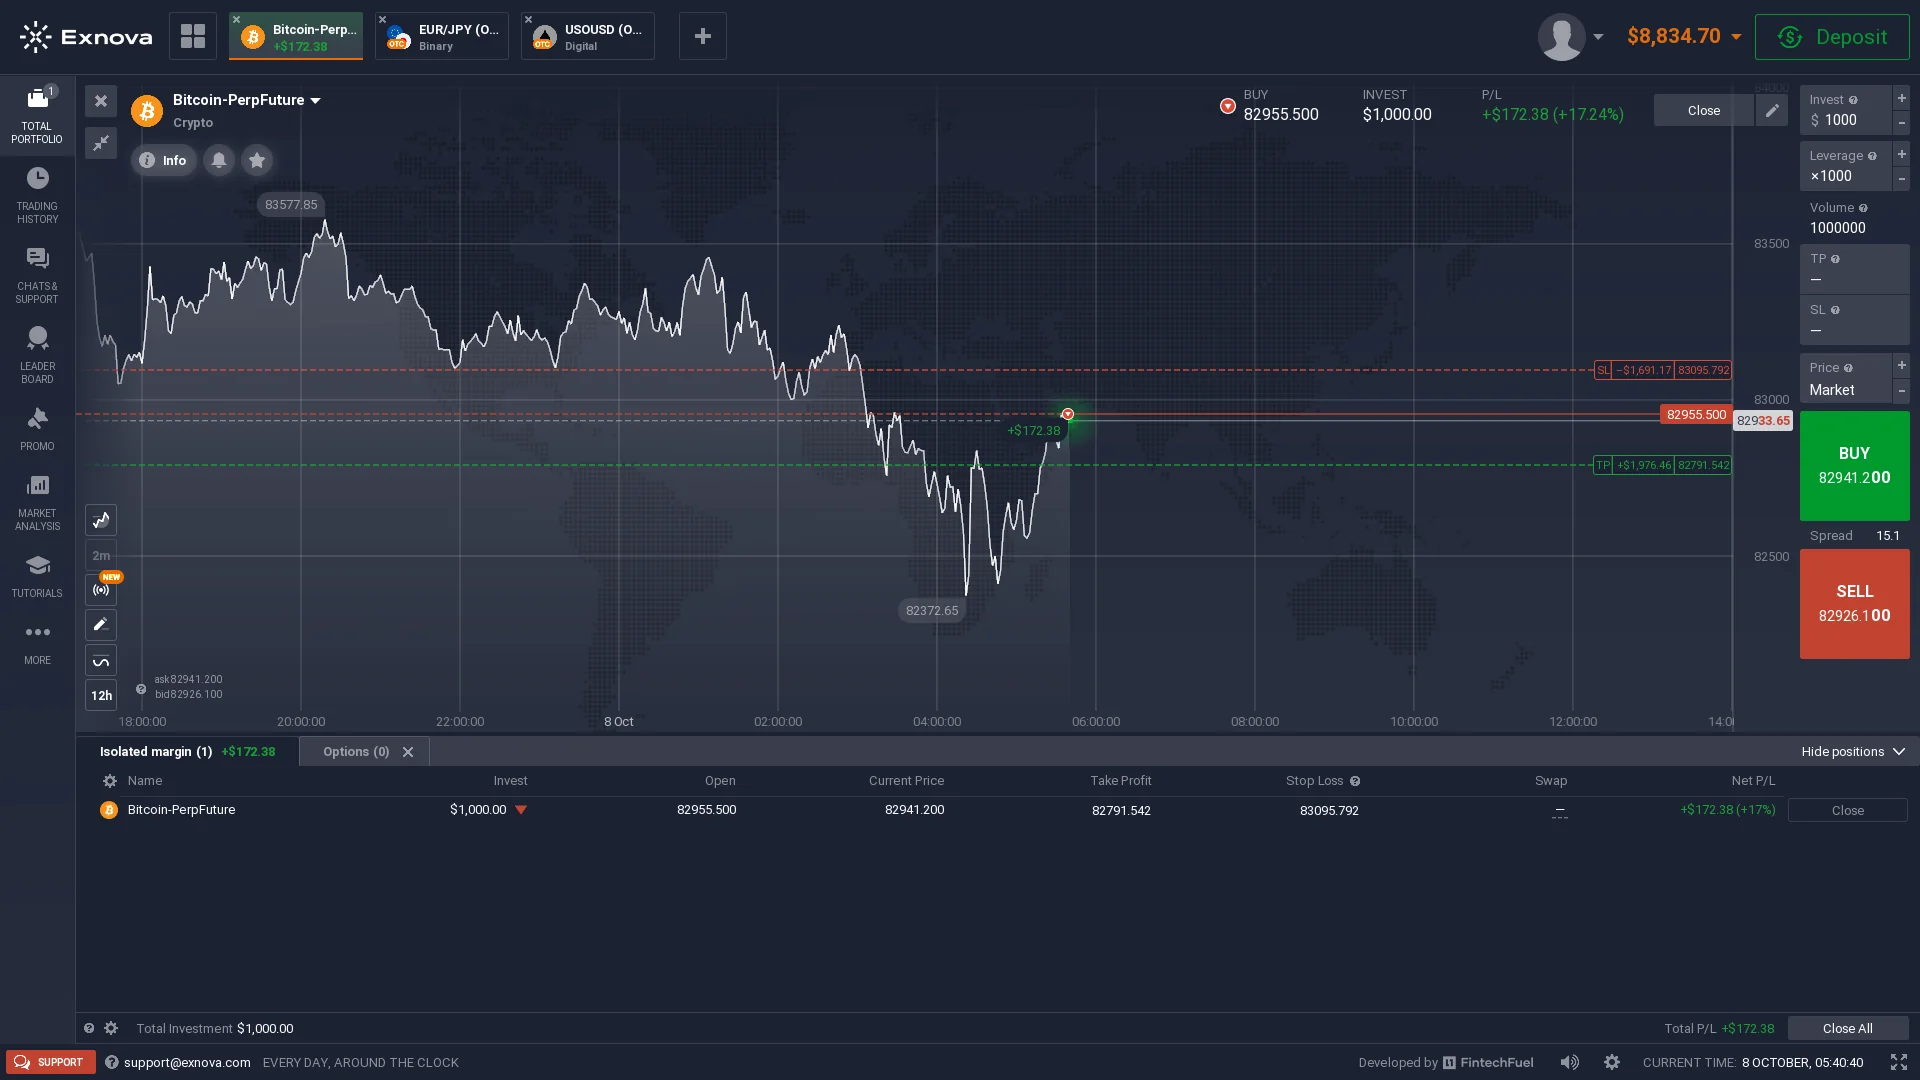Open the profile avatar dropdown arrow
This screenshot has height=1080, width=1920.
click(1598, 37)
